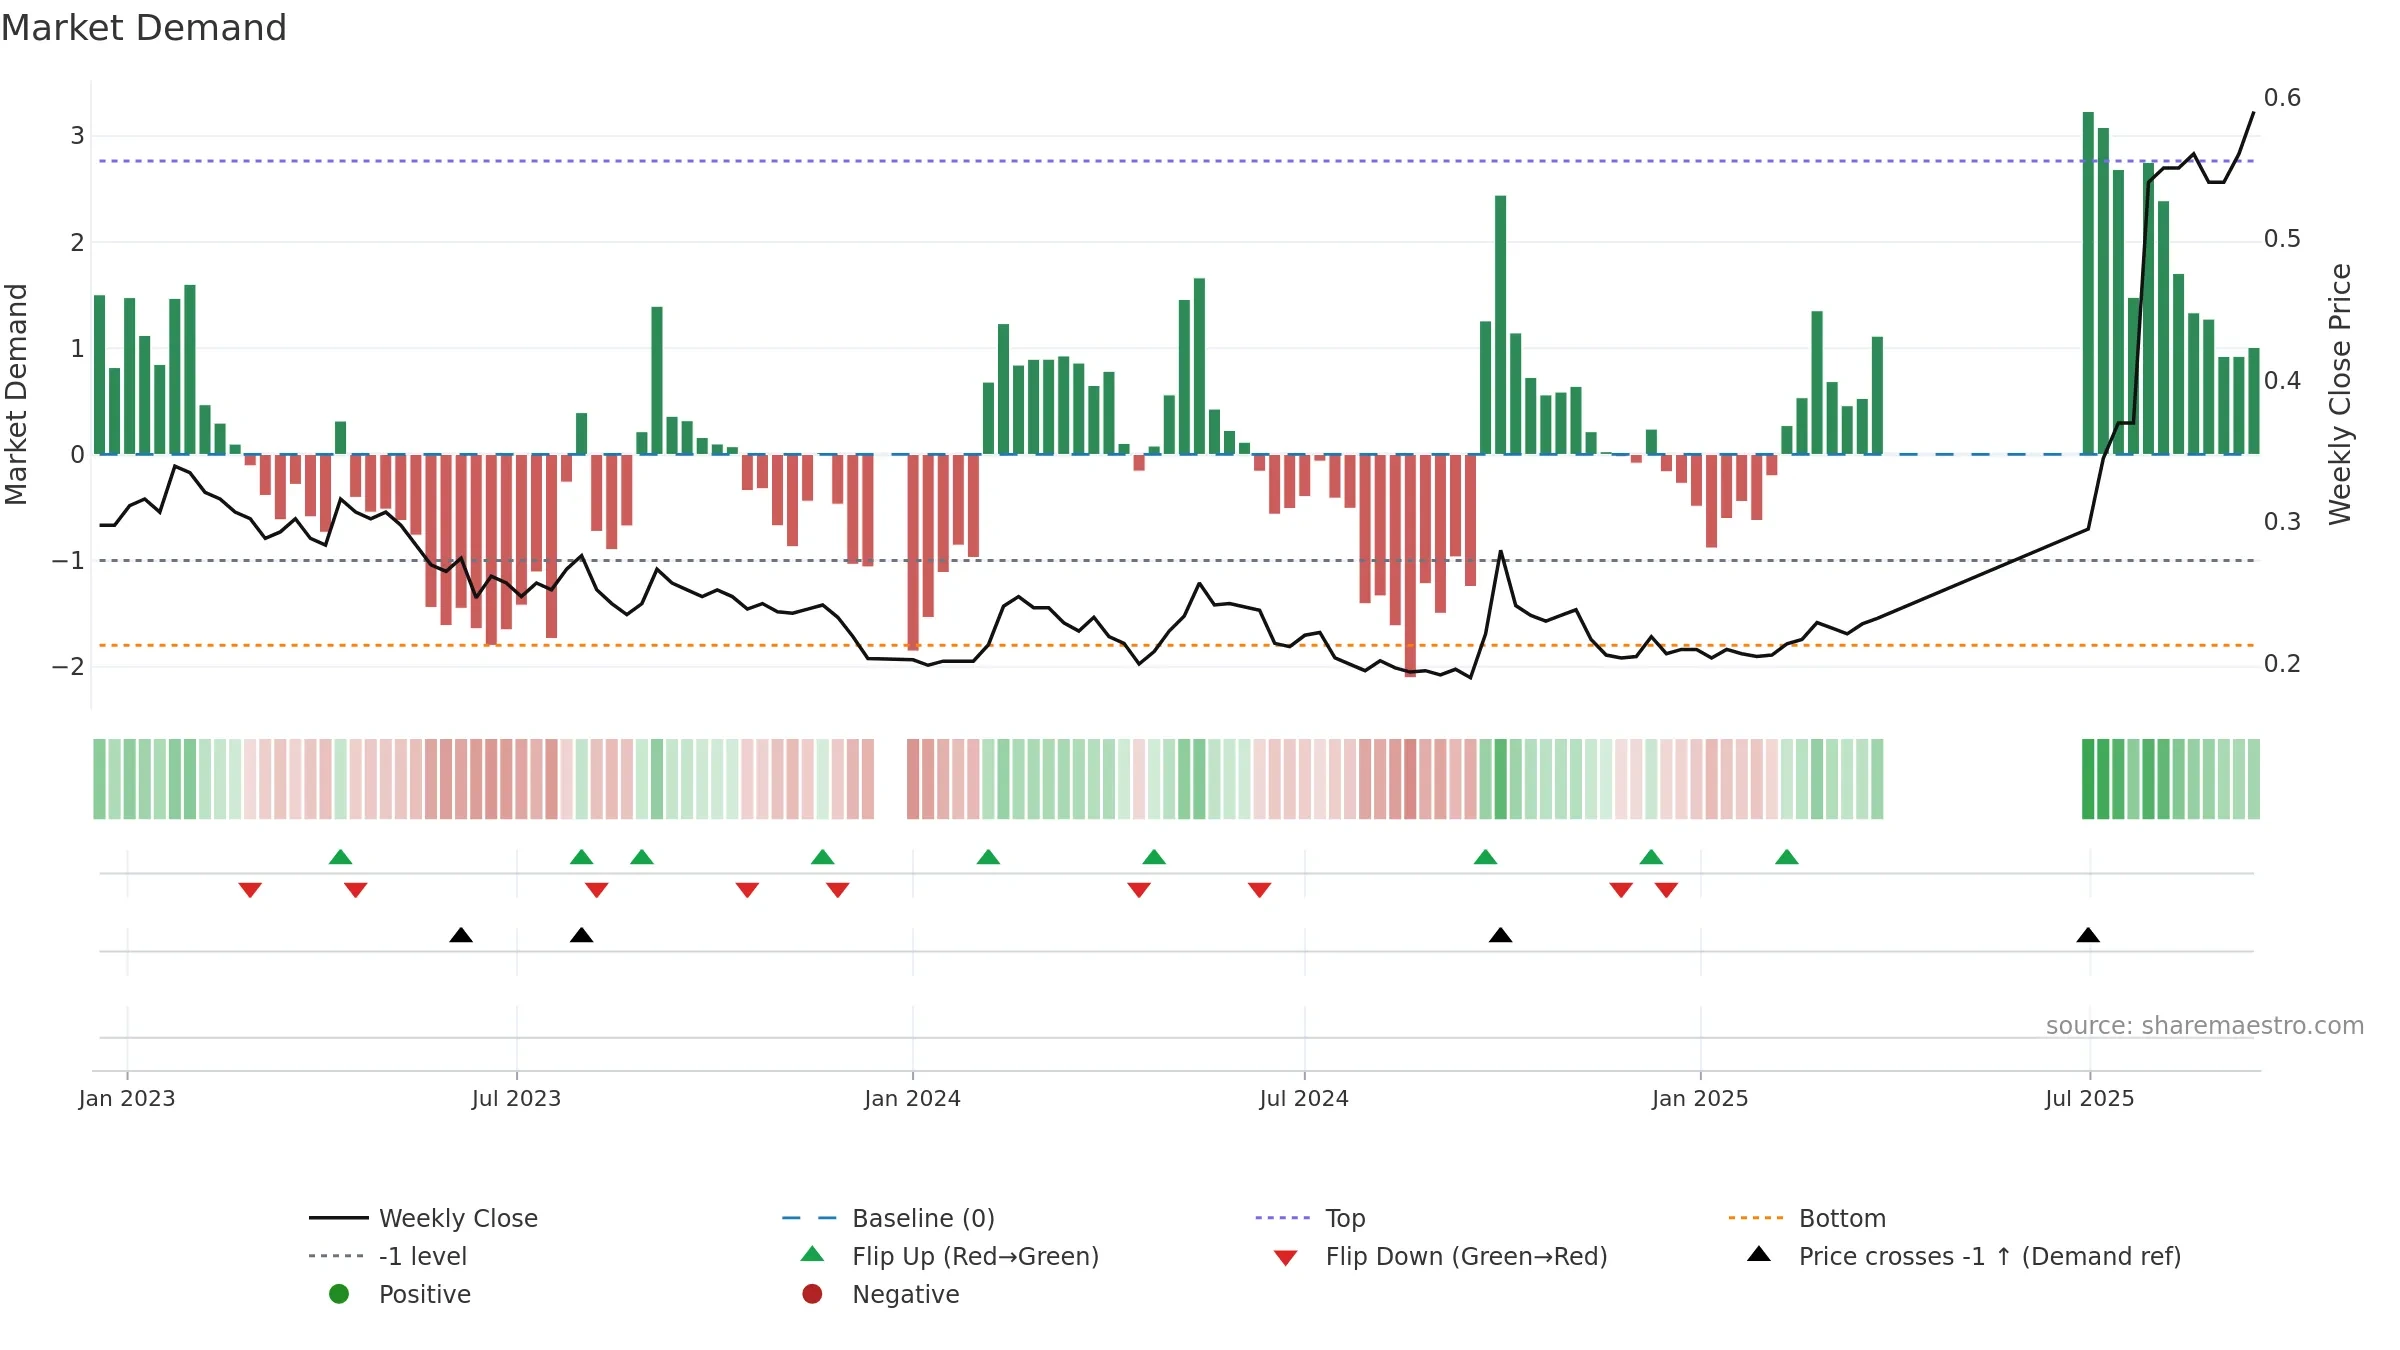Click the tall green bar near October 2024
The height and width of the screenshot is (1350, 2400).
click(1500, 325)
